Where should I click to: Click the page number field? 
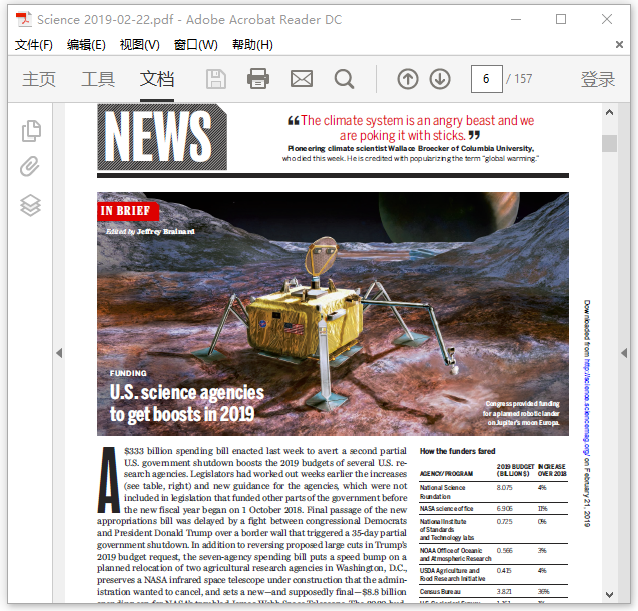pyautogui.click(x=487, y=79)
